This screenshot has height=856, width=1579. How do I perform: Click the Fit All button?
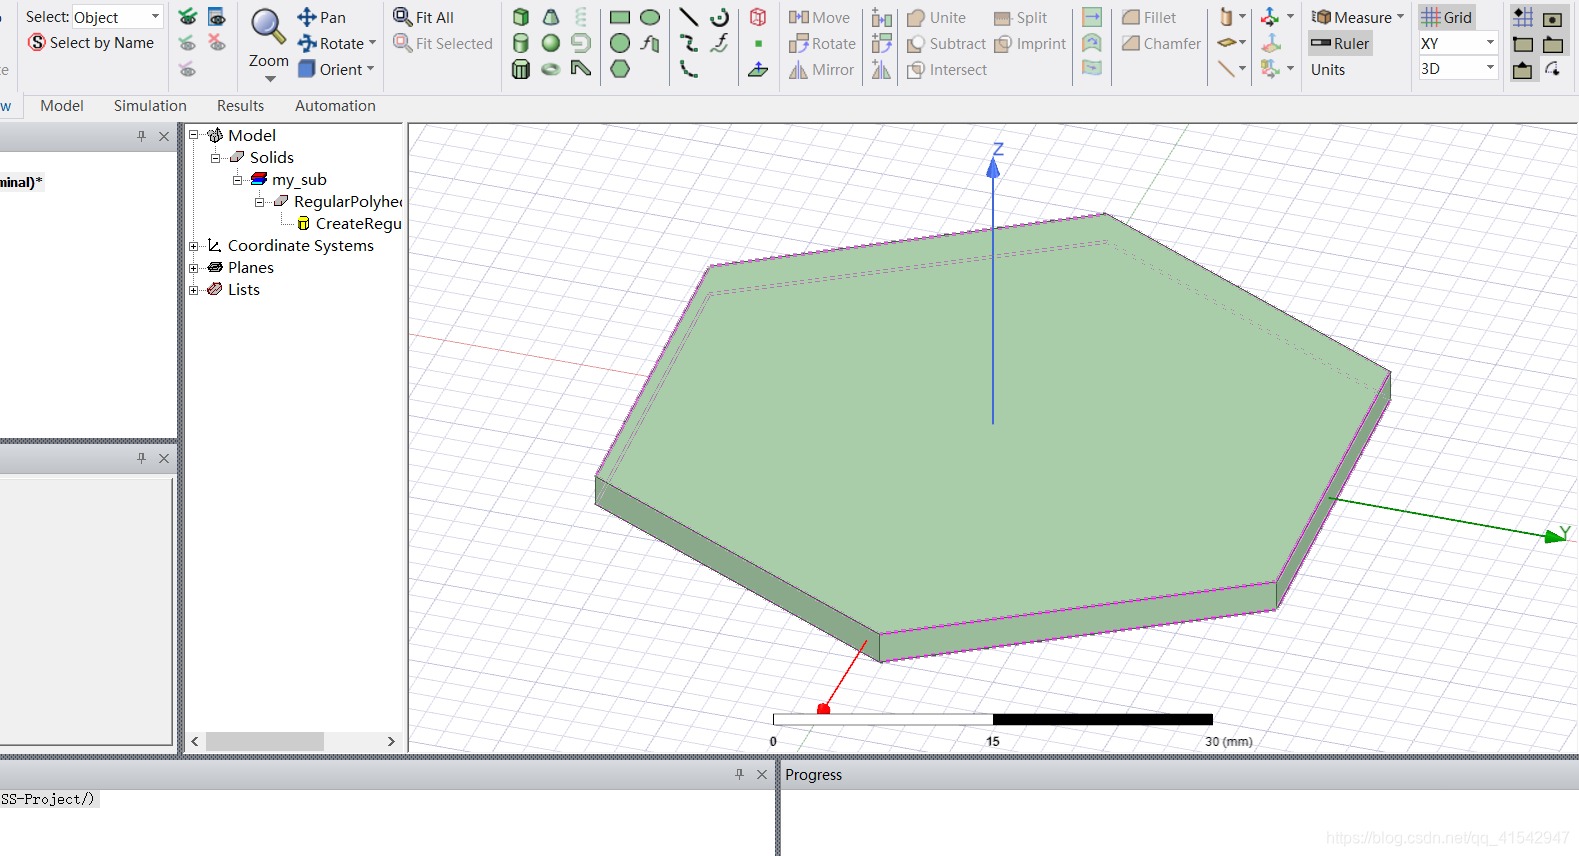coord(424,17)
